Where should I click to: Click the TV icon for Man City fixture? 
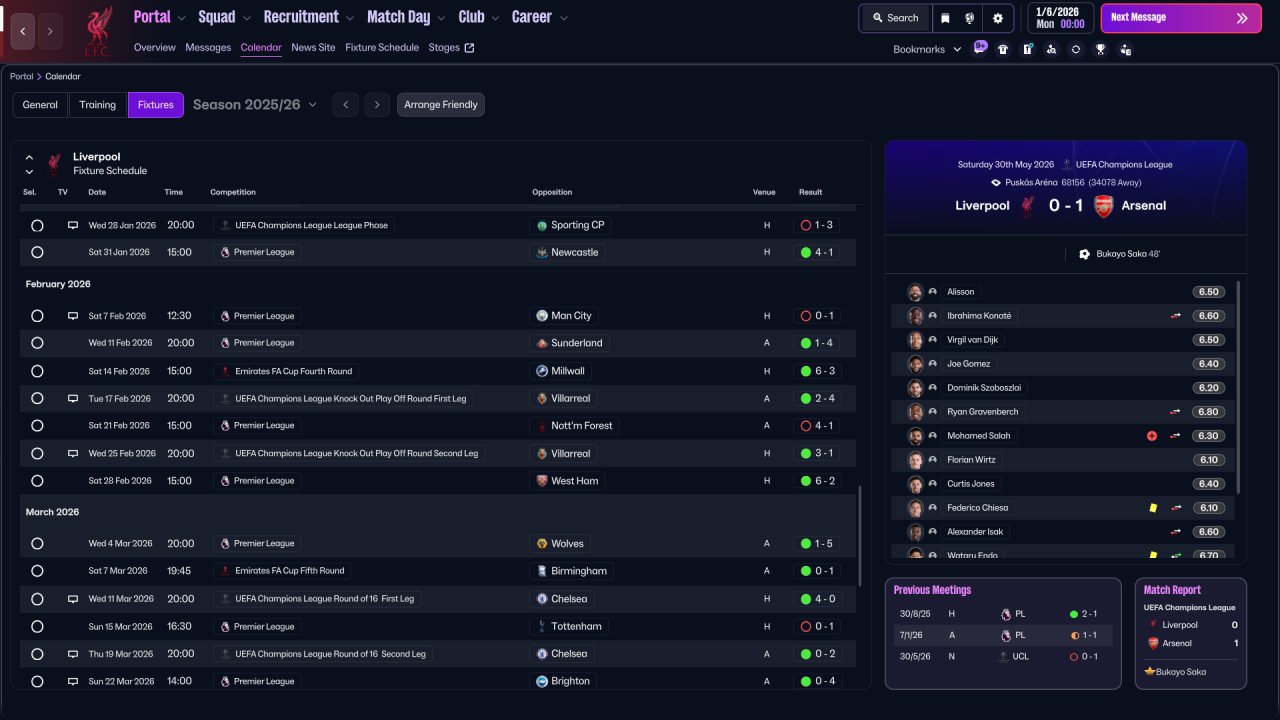[x=73, y=316]
